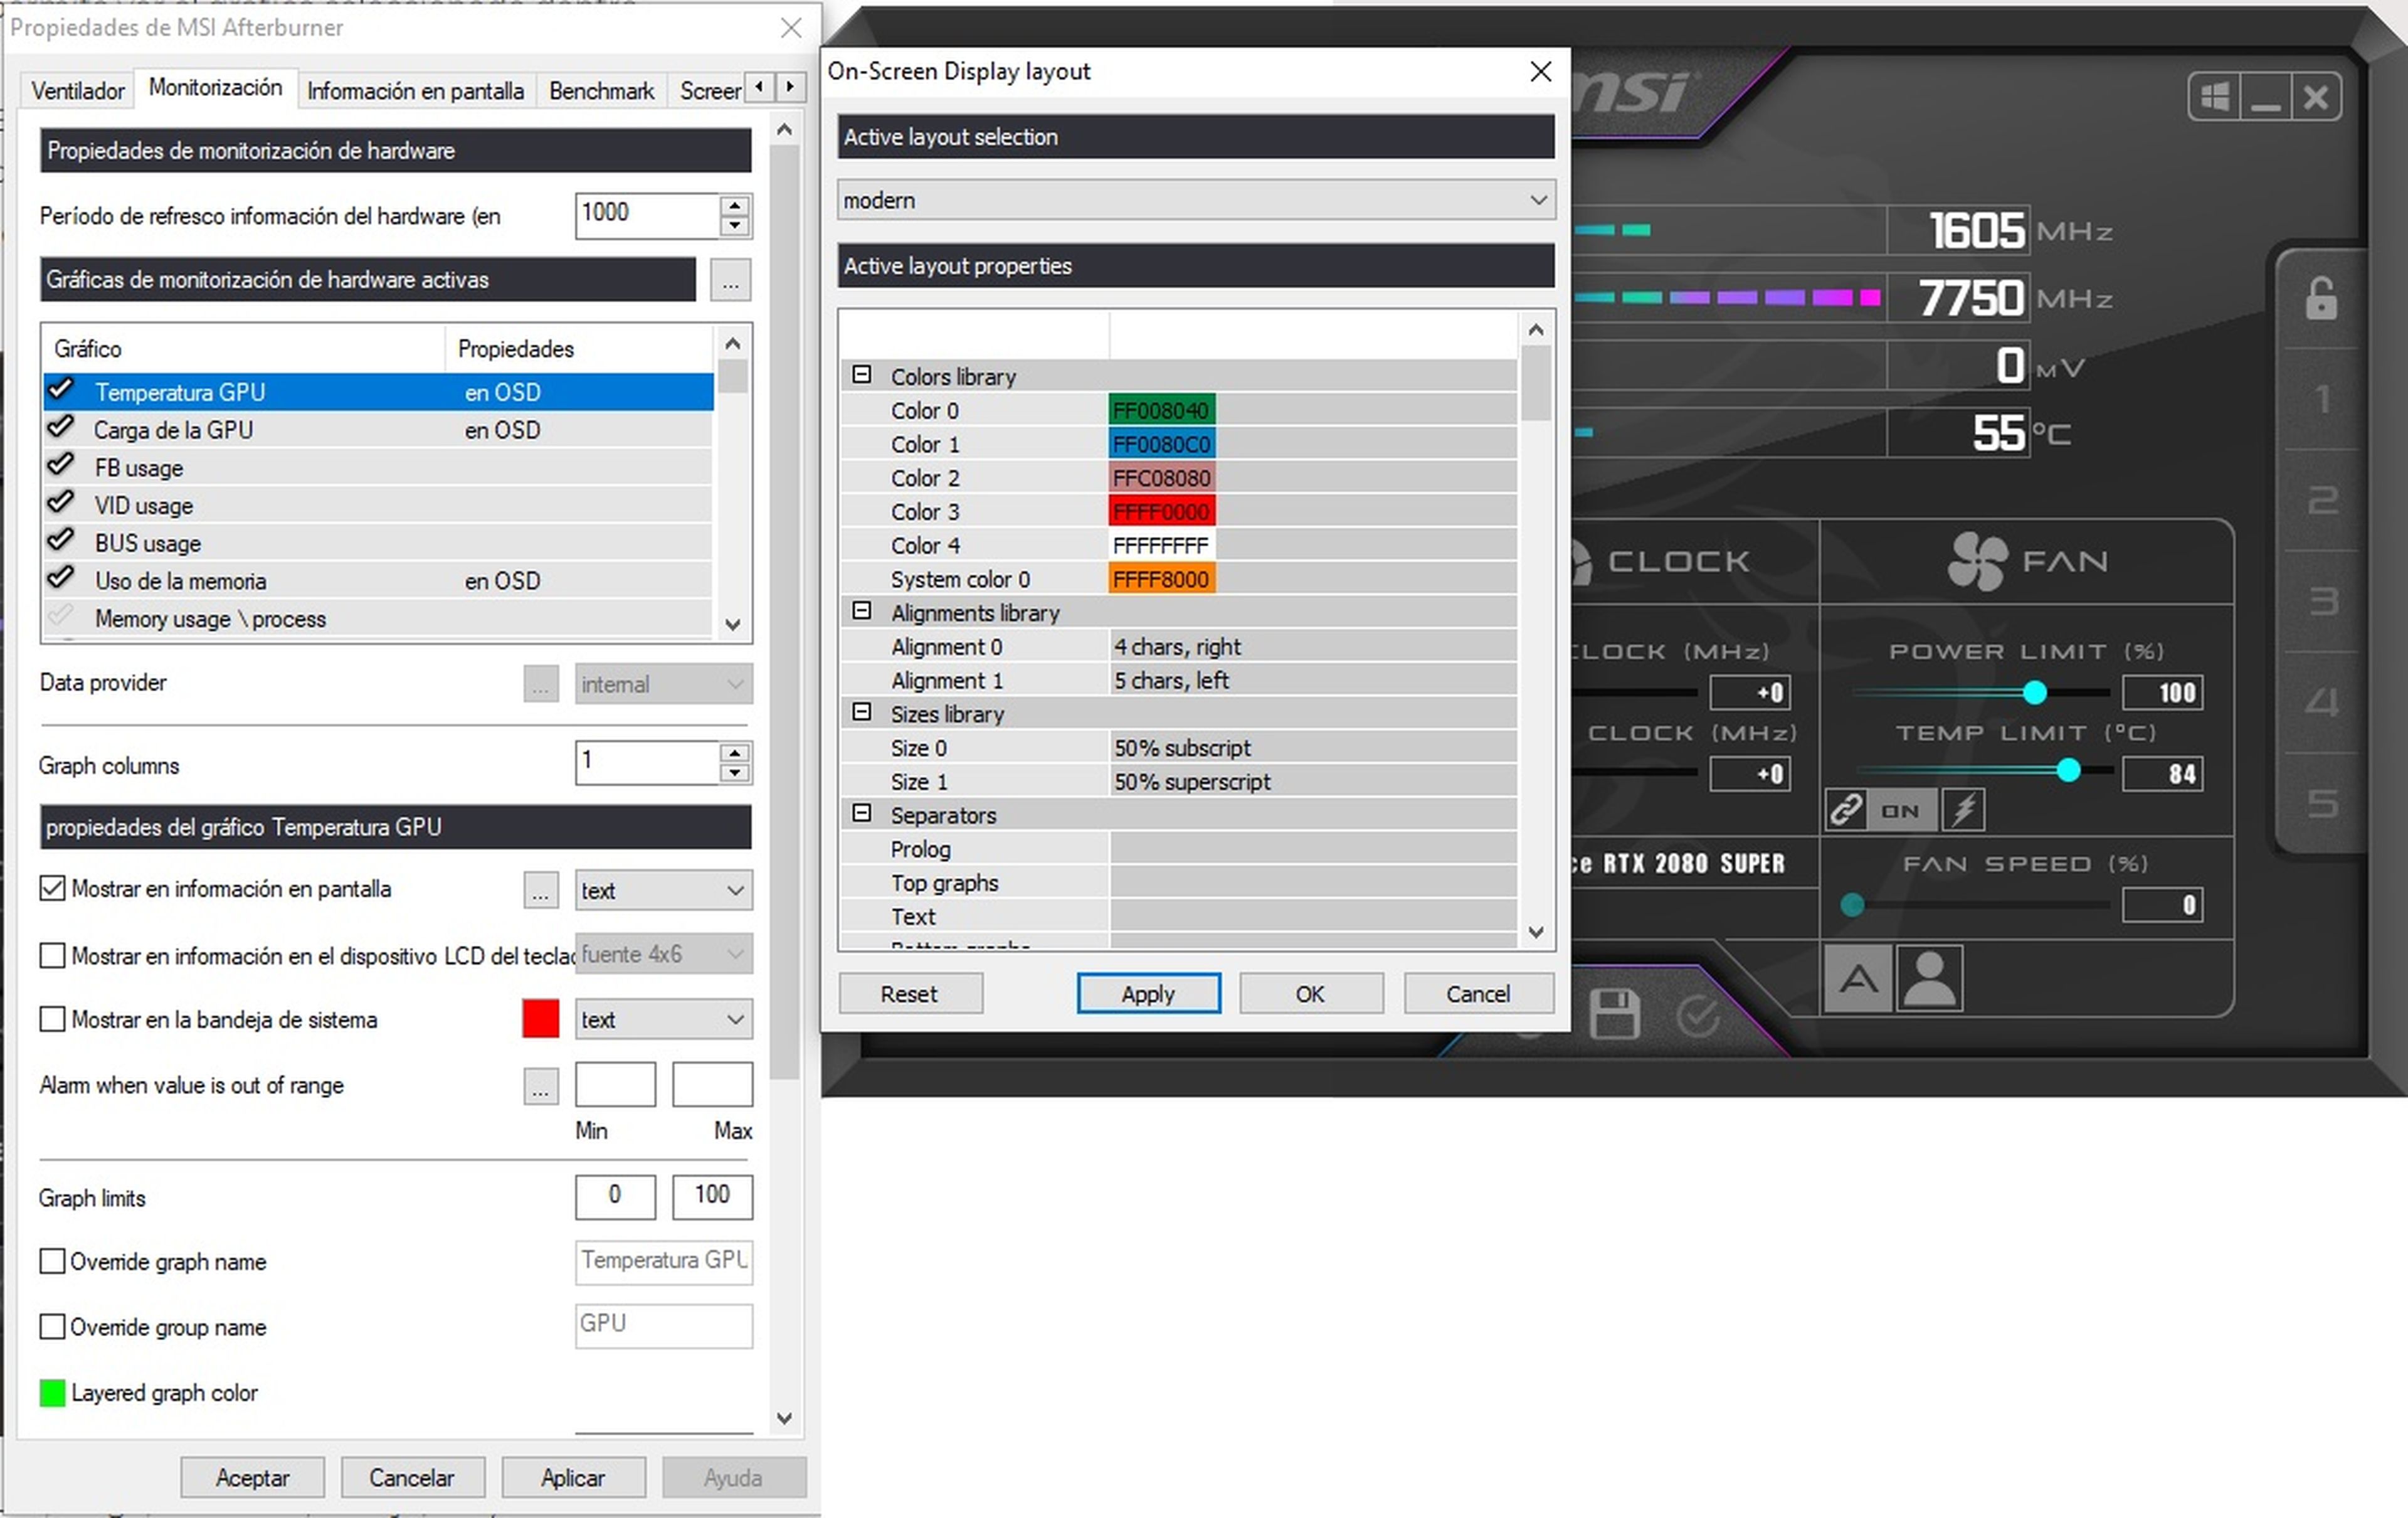Click the lightning bolt OC Scanner icon
The height and width of the screenshot is (1518, 2408).
click(x=1965, y=810)
